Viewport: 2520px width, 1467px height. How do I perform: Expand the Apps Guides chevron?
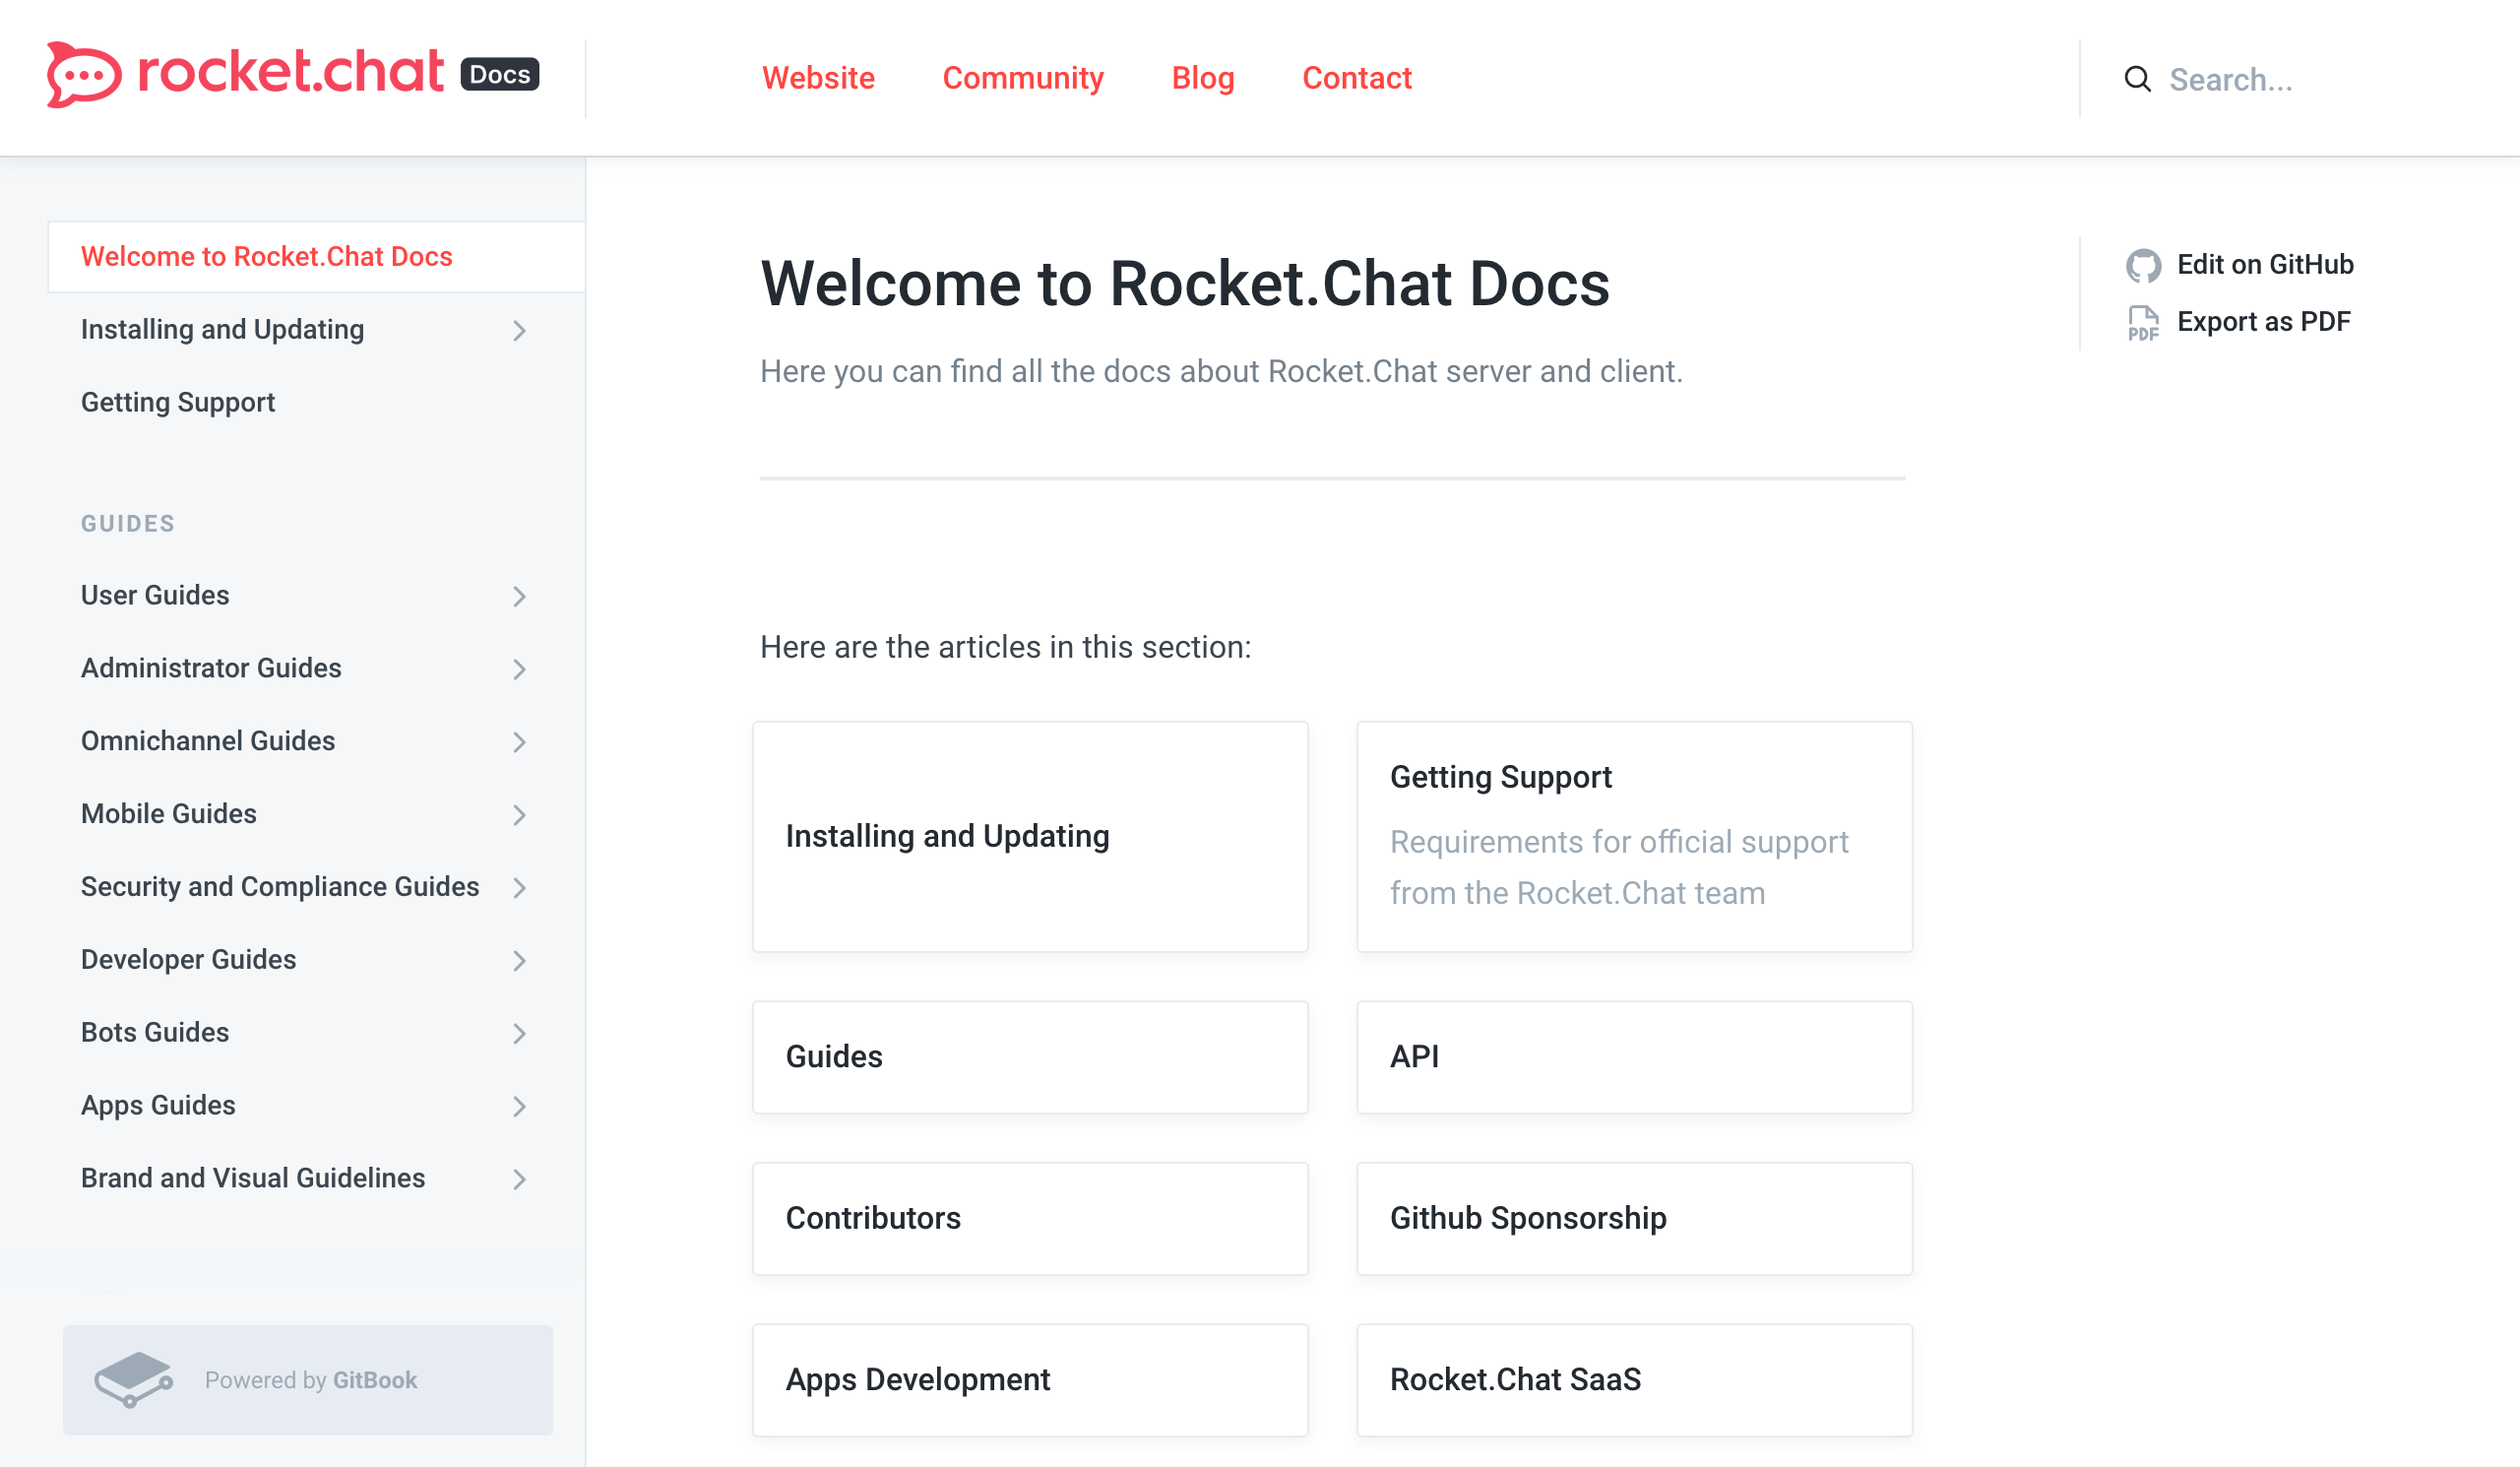(519, 1107)
